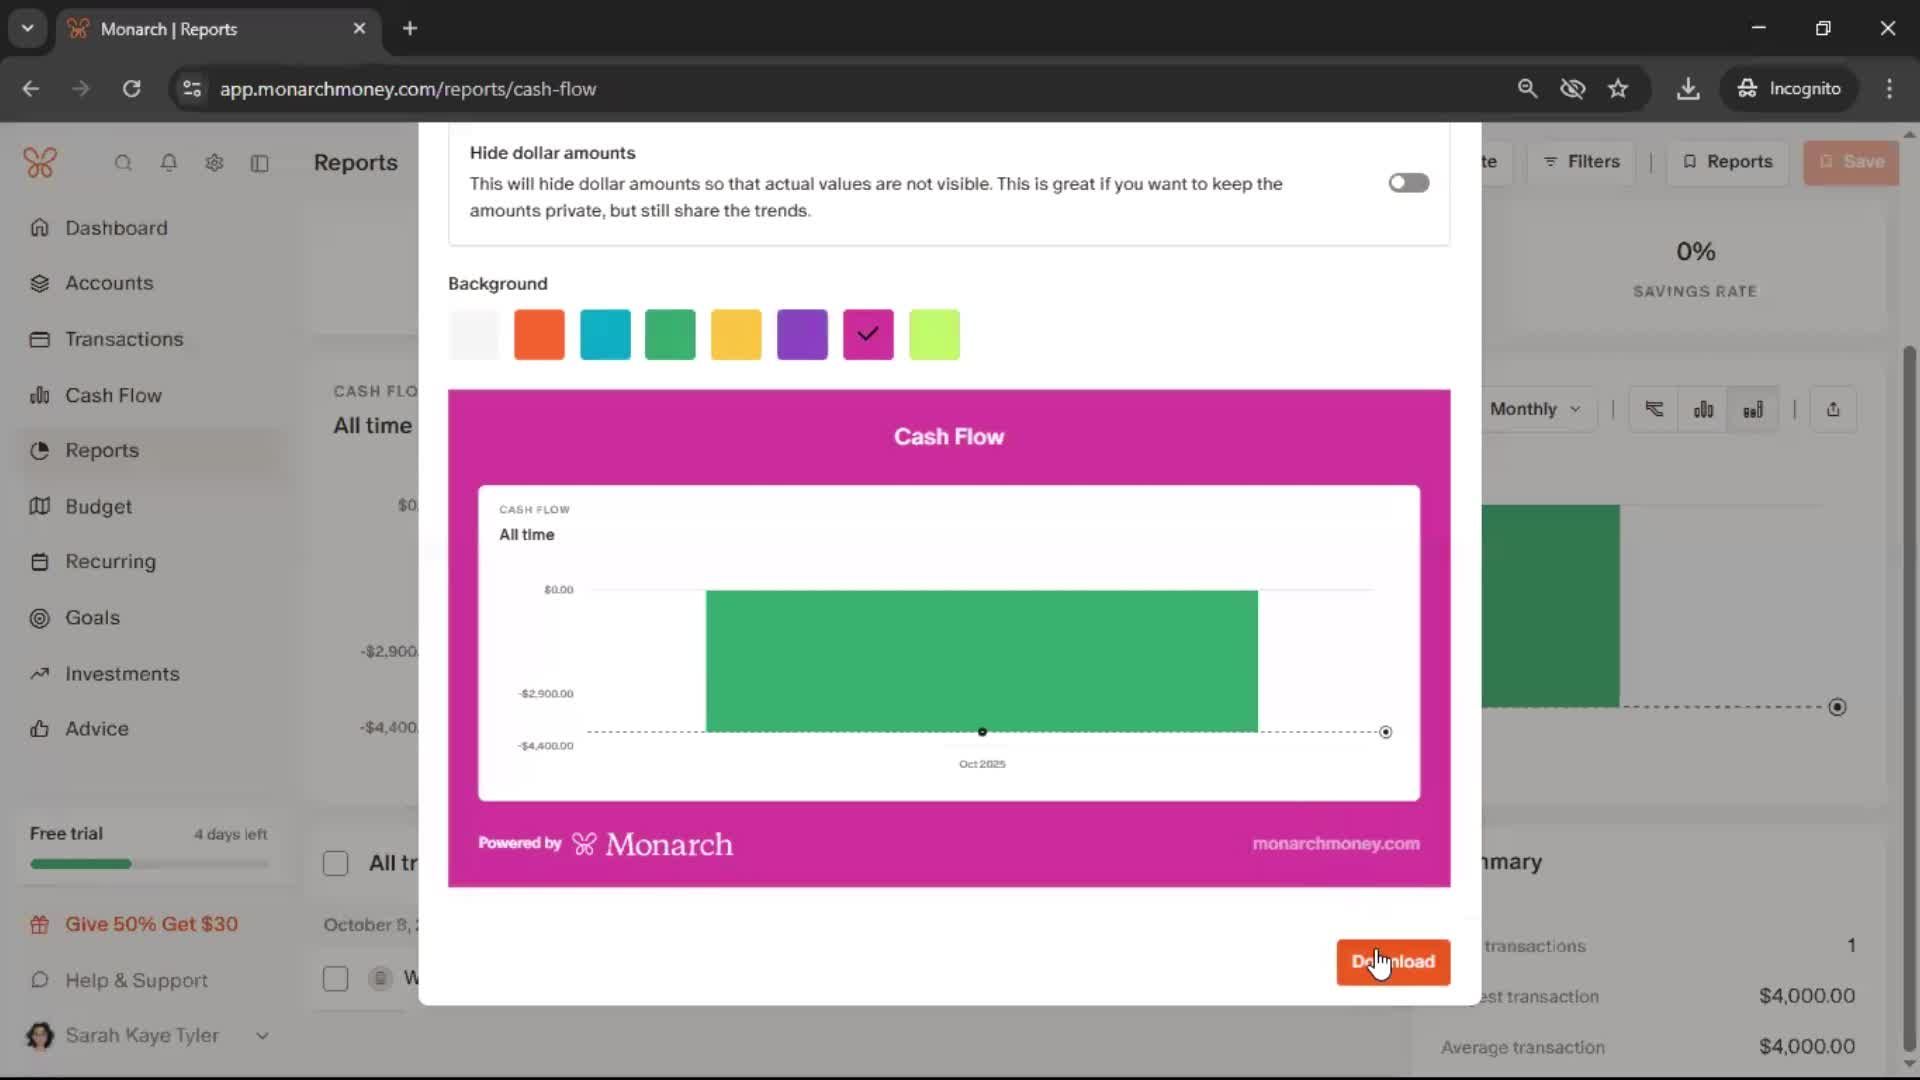1920x1080 pixels.
Task: Toggle the Hide dollar amounts switch
Action: point(1408,183)
